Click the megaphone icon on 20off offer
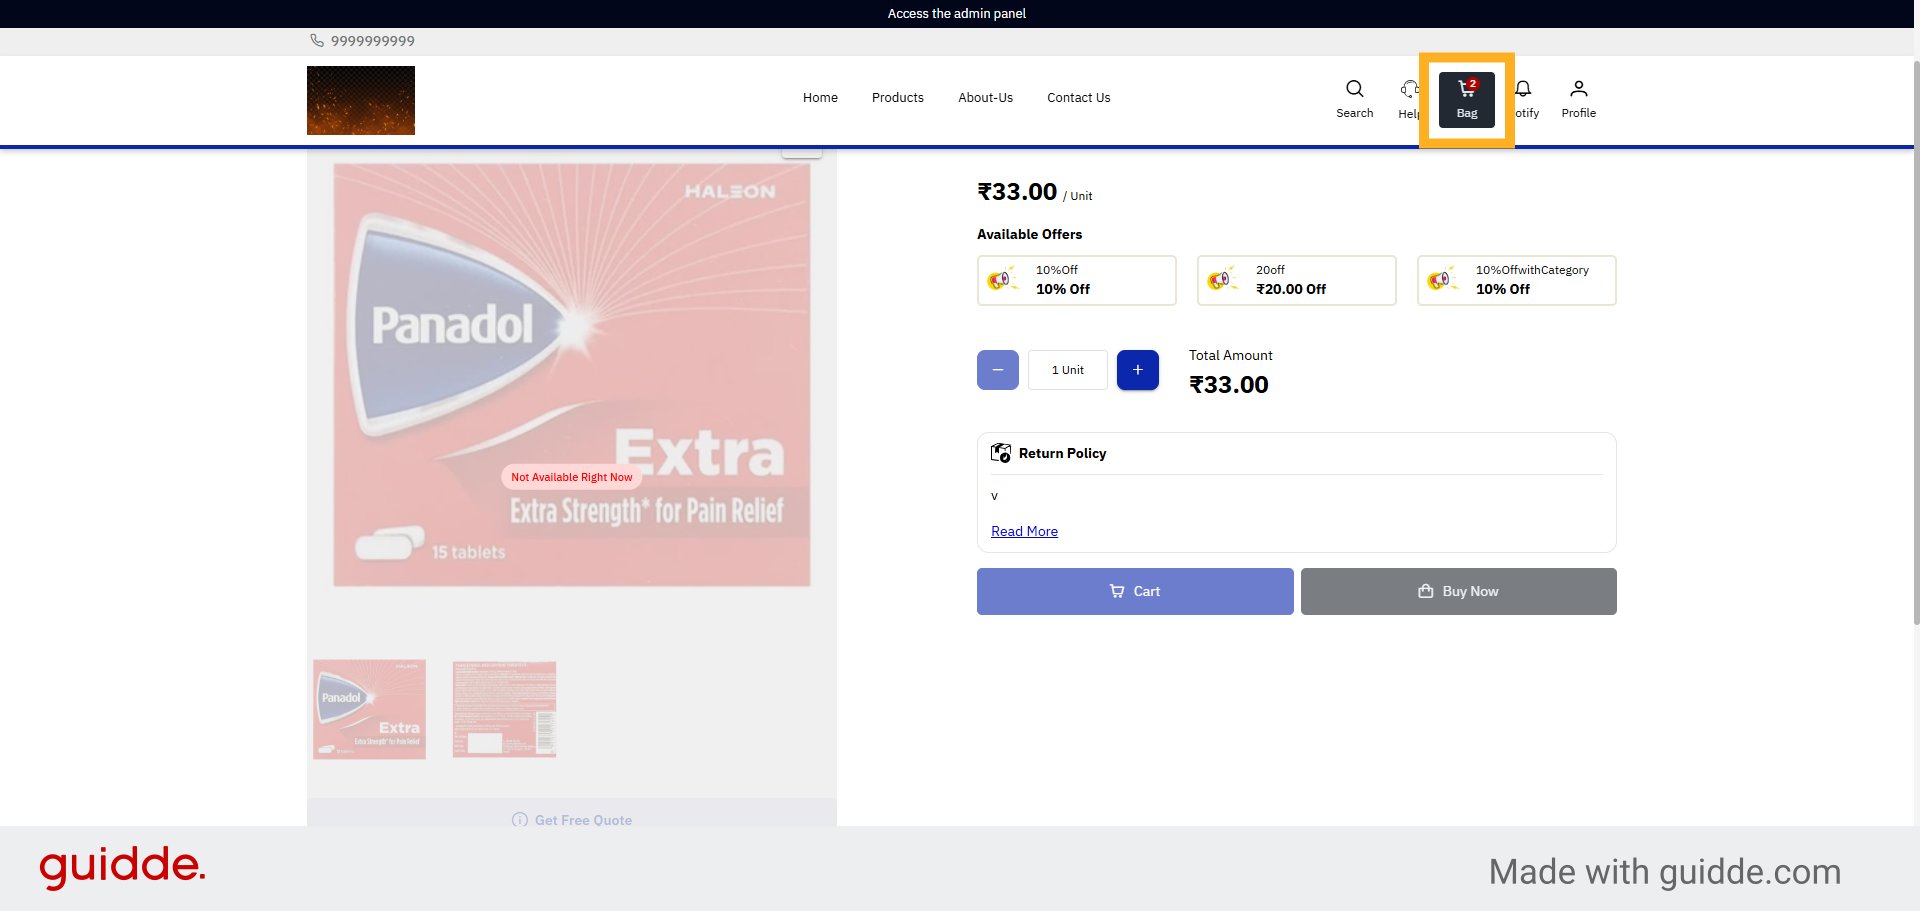Image resolution: width=1920 pixels, height=911 pixels. click(1222, 280)
